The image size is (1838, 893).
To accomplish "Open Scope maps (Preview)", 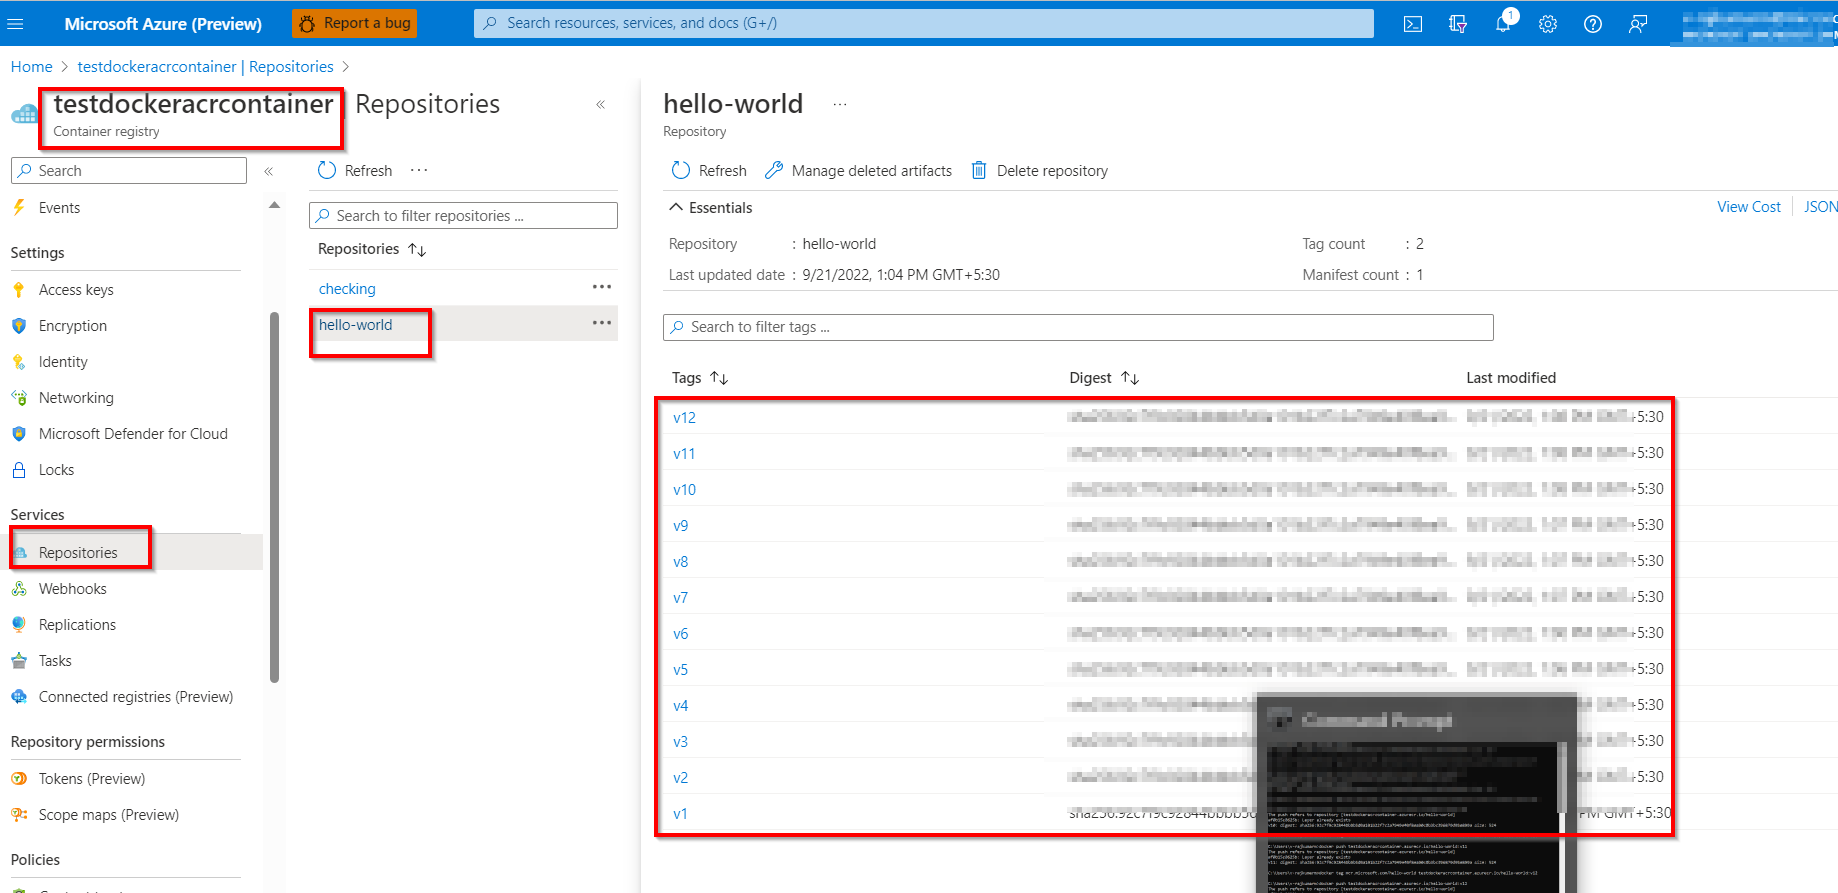I will tap(108, 815).
